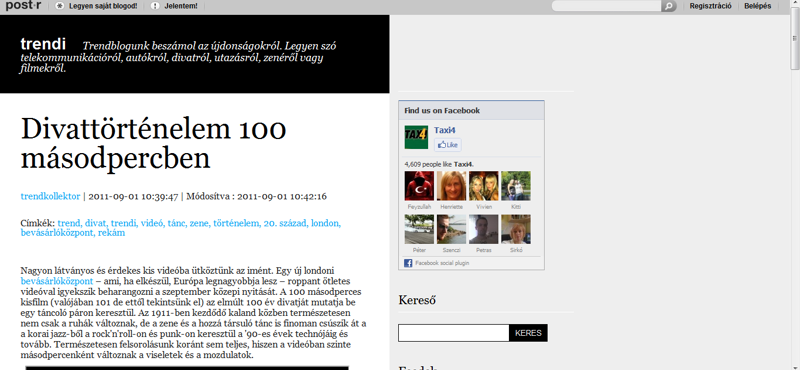800x370 pixels.
Task: Open the Regisztráció page
Action: point(711,6)
